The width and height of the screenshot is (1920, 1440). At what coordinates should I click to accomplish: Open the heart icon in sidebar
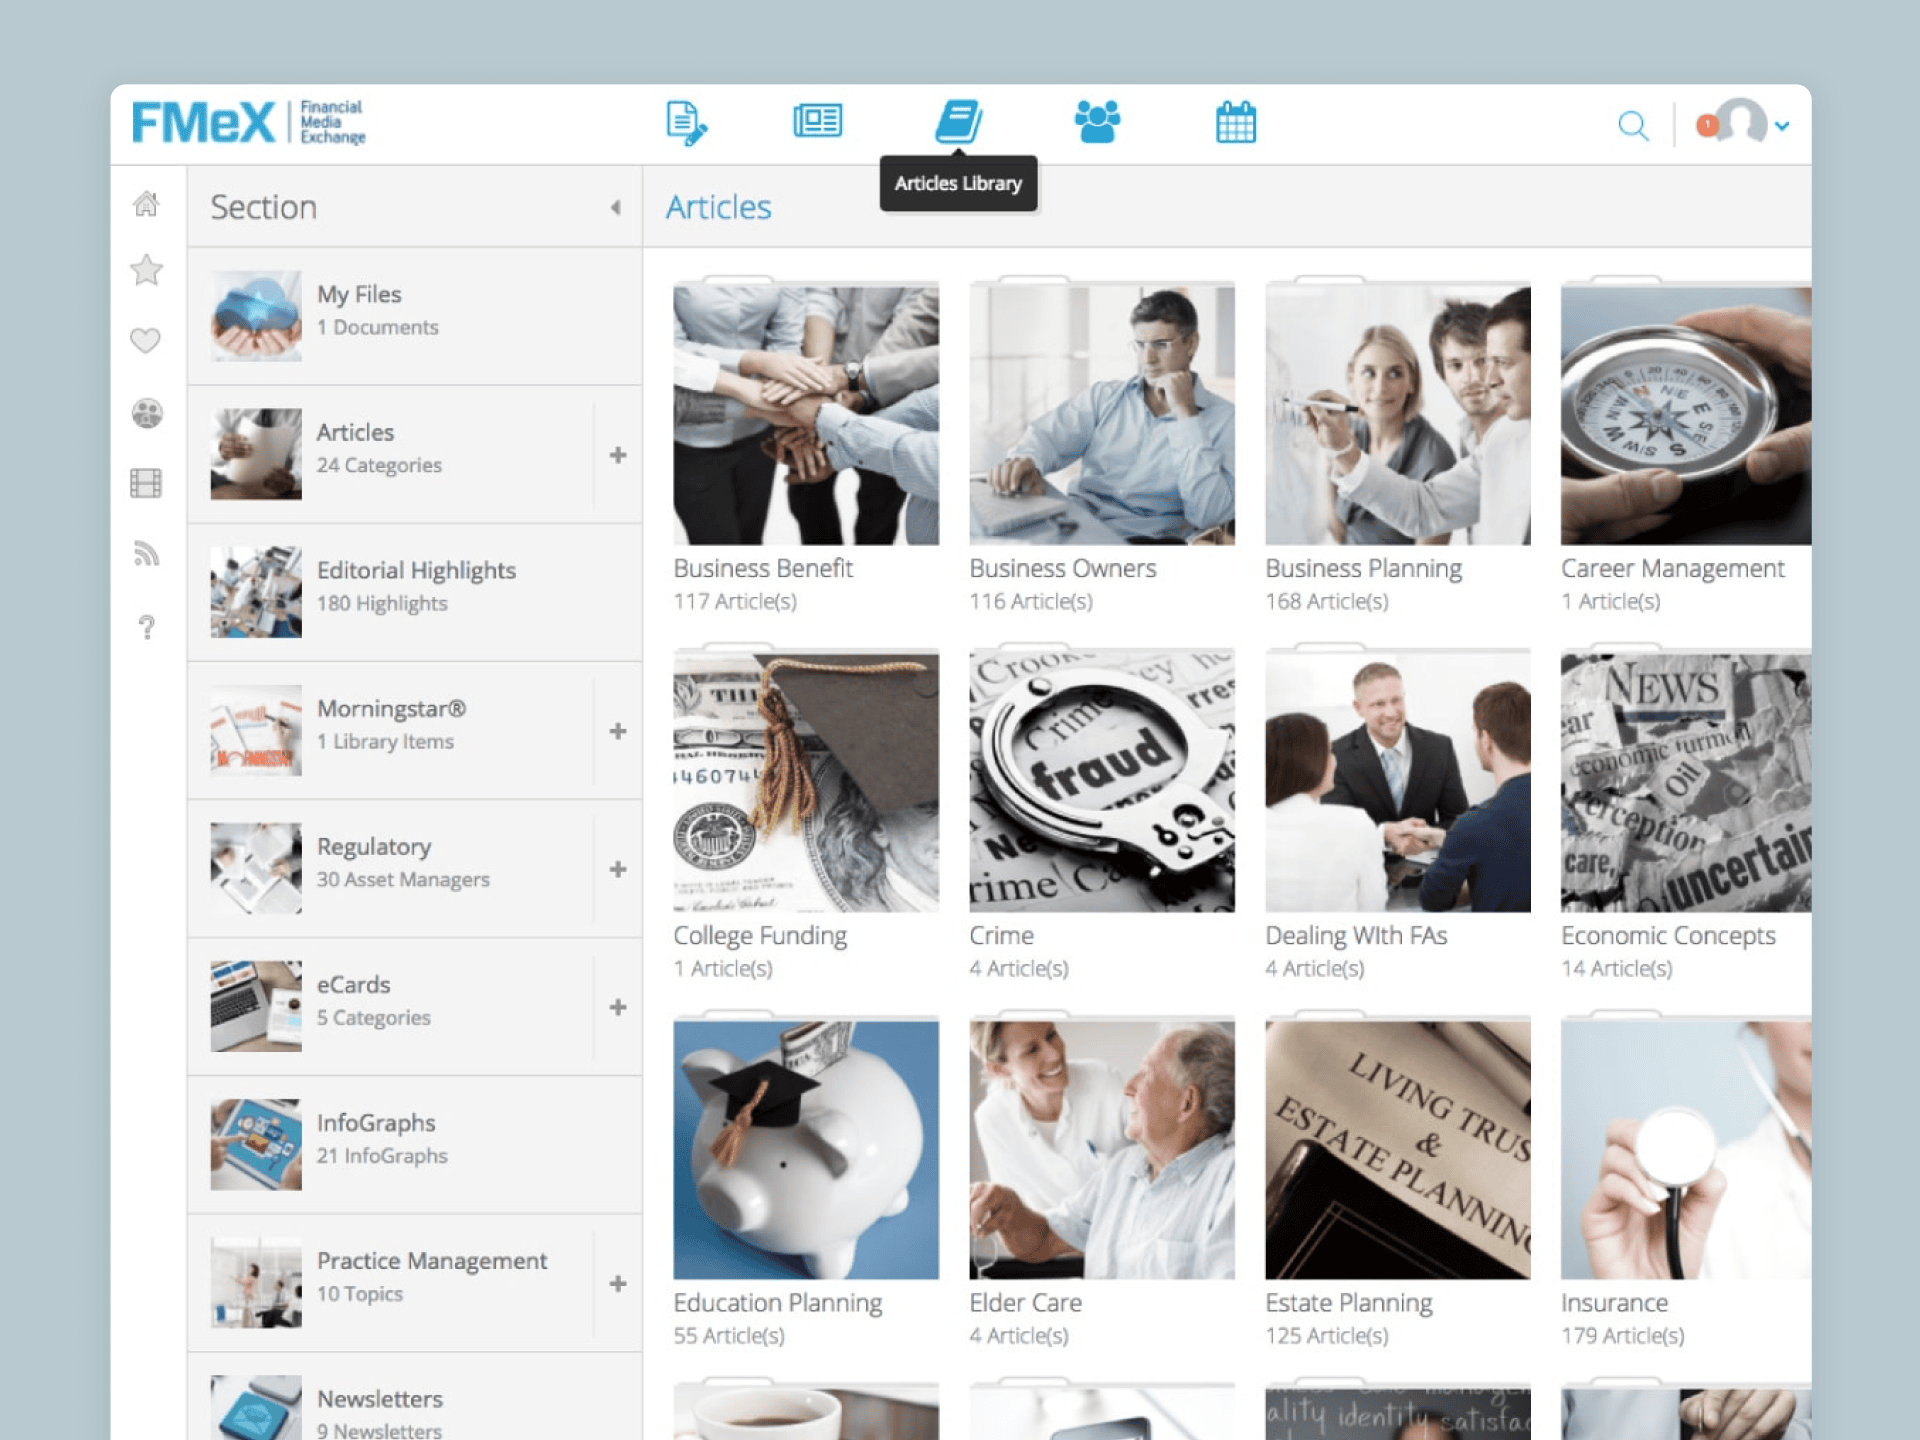coord(146,340)
